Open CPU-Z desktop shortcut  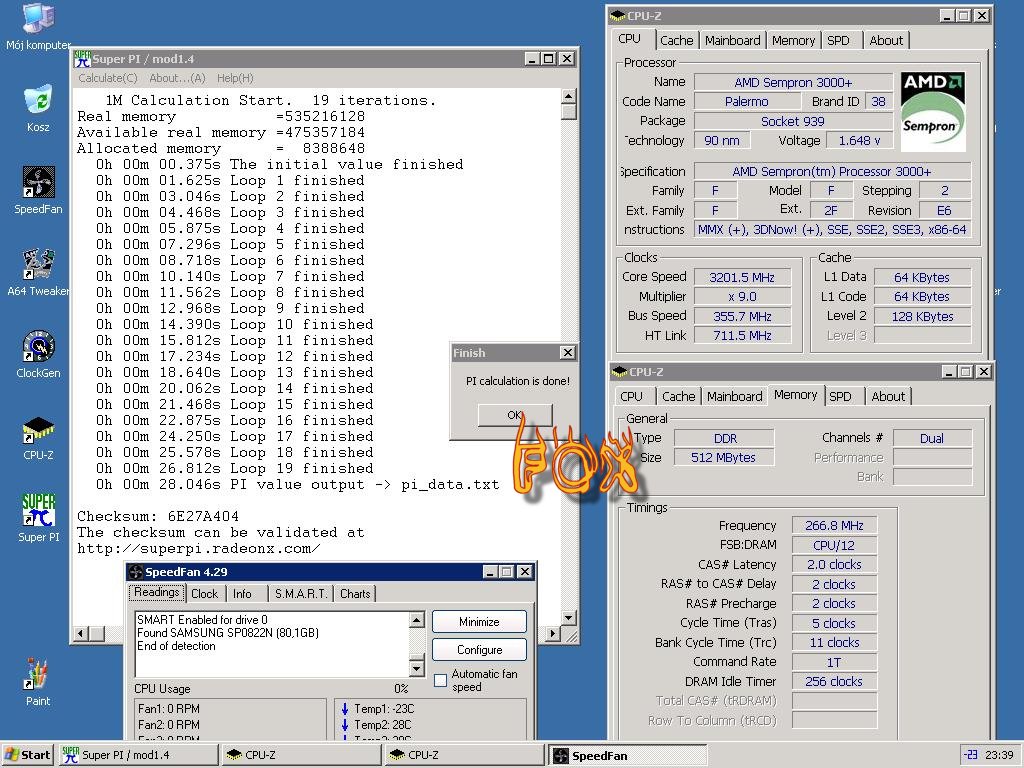[x=38, y=437]
